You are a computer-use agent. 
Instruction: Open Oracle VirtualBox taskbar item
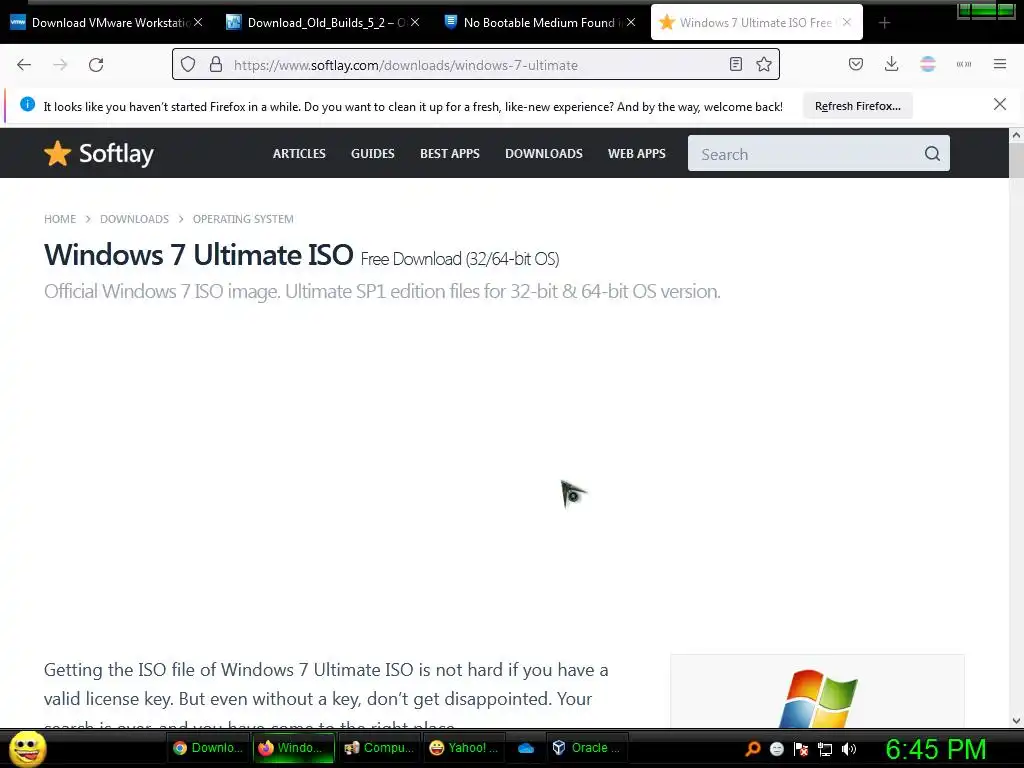(586, 748)
